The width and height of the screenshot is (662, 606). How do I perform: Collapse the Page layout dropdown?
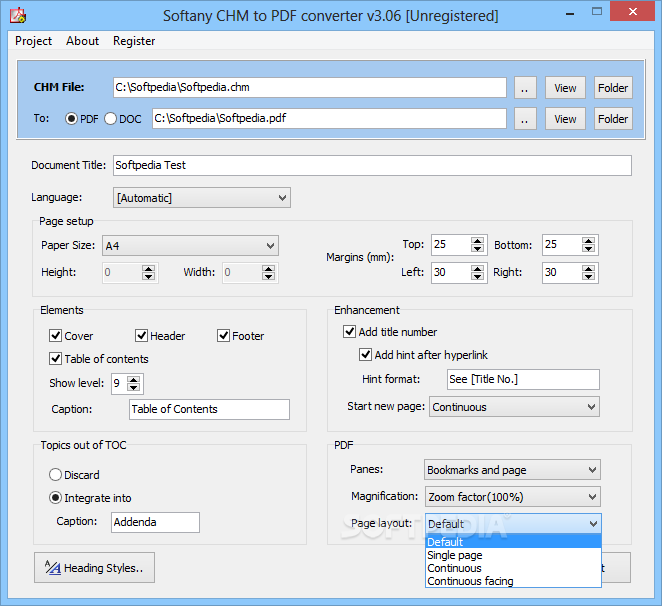coord(513,524)
